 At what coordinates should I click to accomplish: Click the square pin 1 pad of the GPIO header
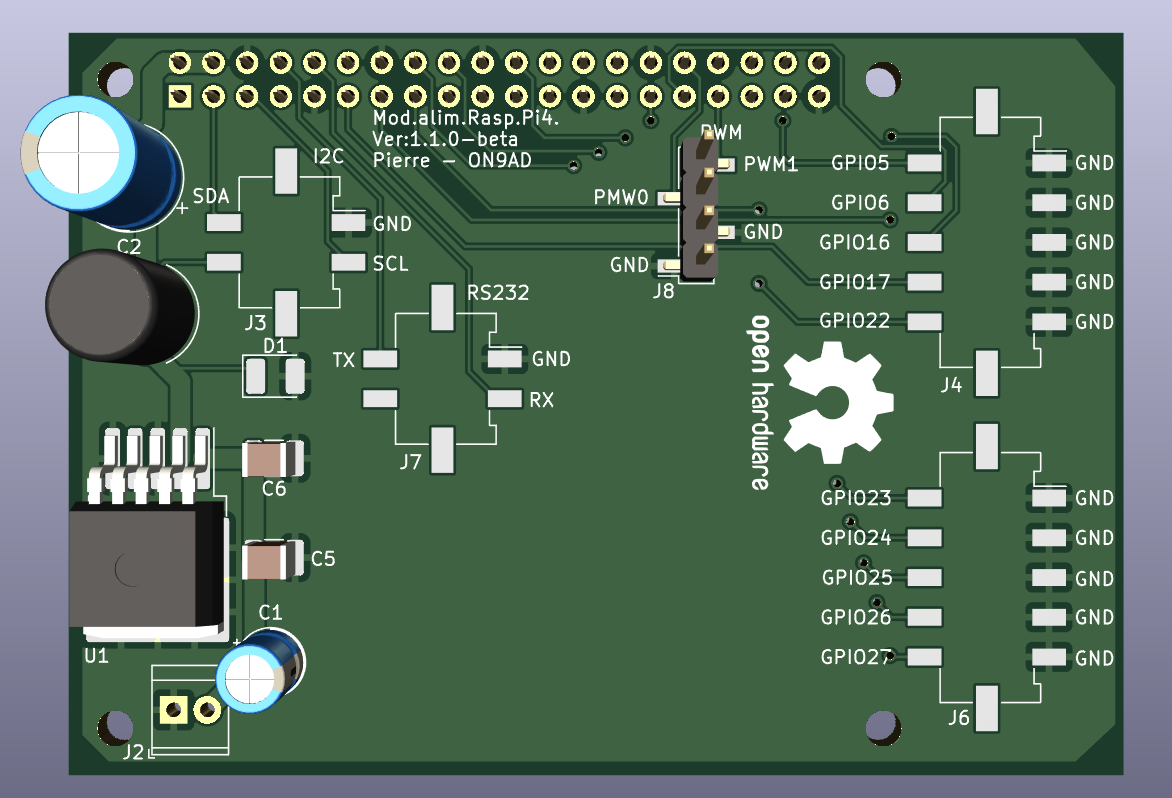tap(180, 97)
